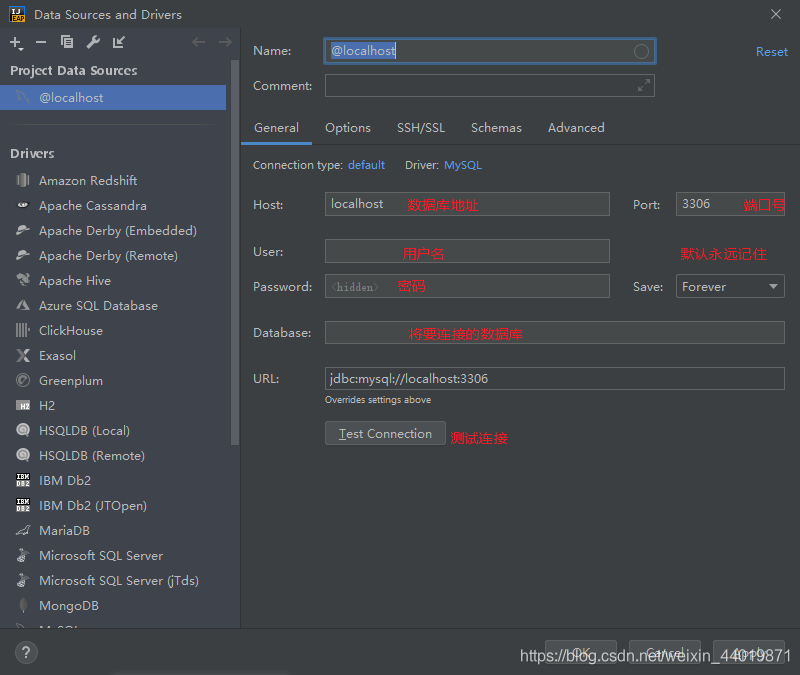Click the Apply button

[x=748, y=653]
